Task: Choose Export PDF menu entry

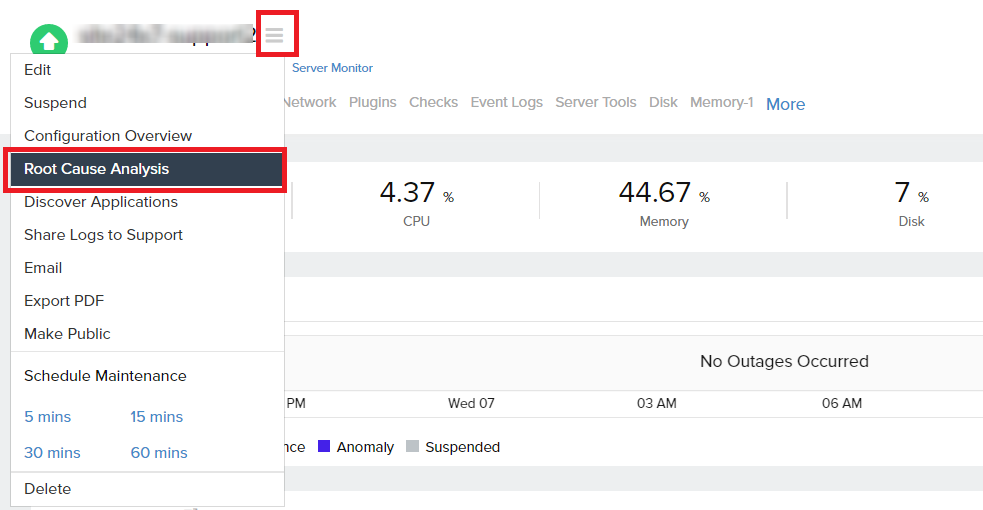Action: pos(147,301)
